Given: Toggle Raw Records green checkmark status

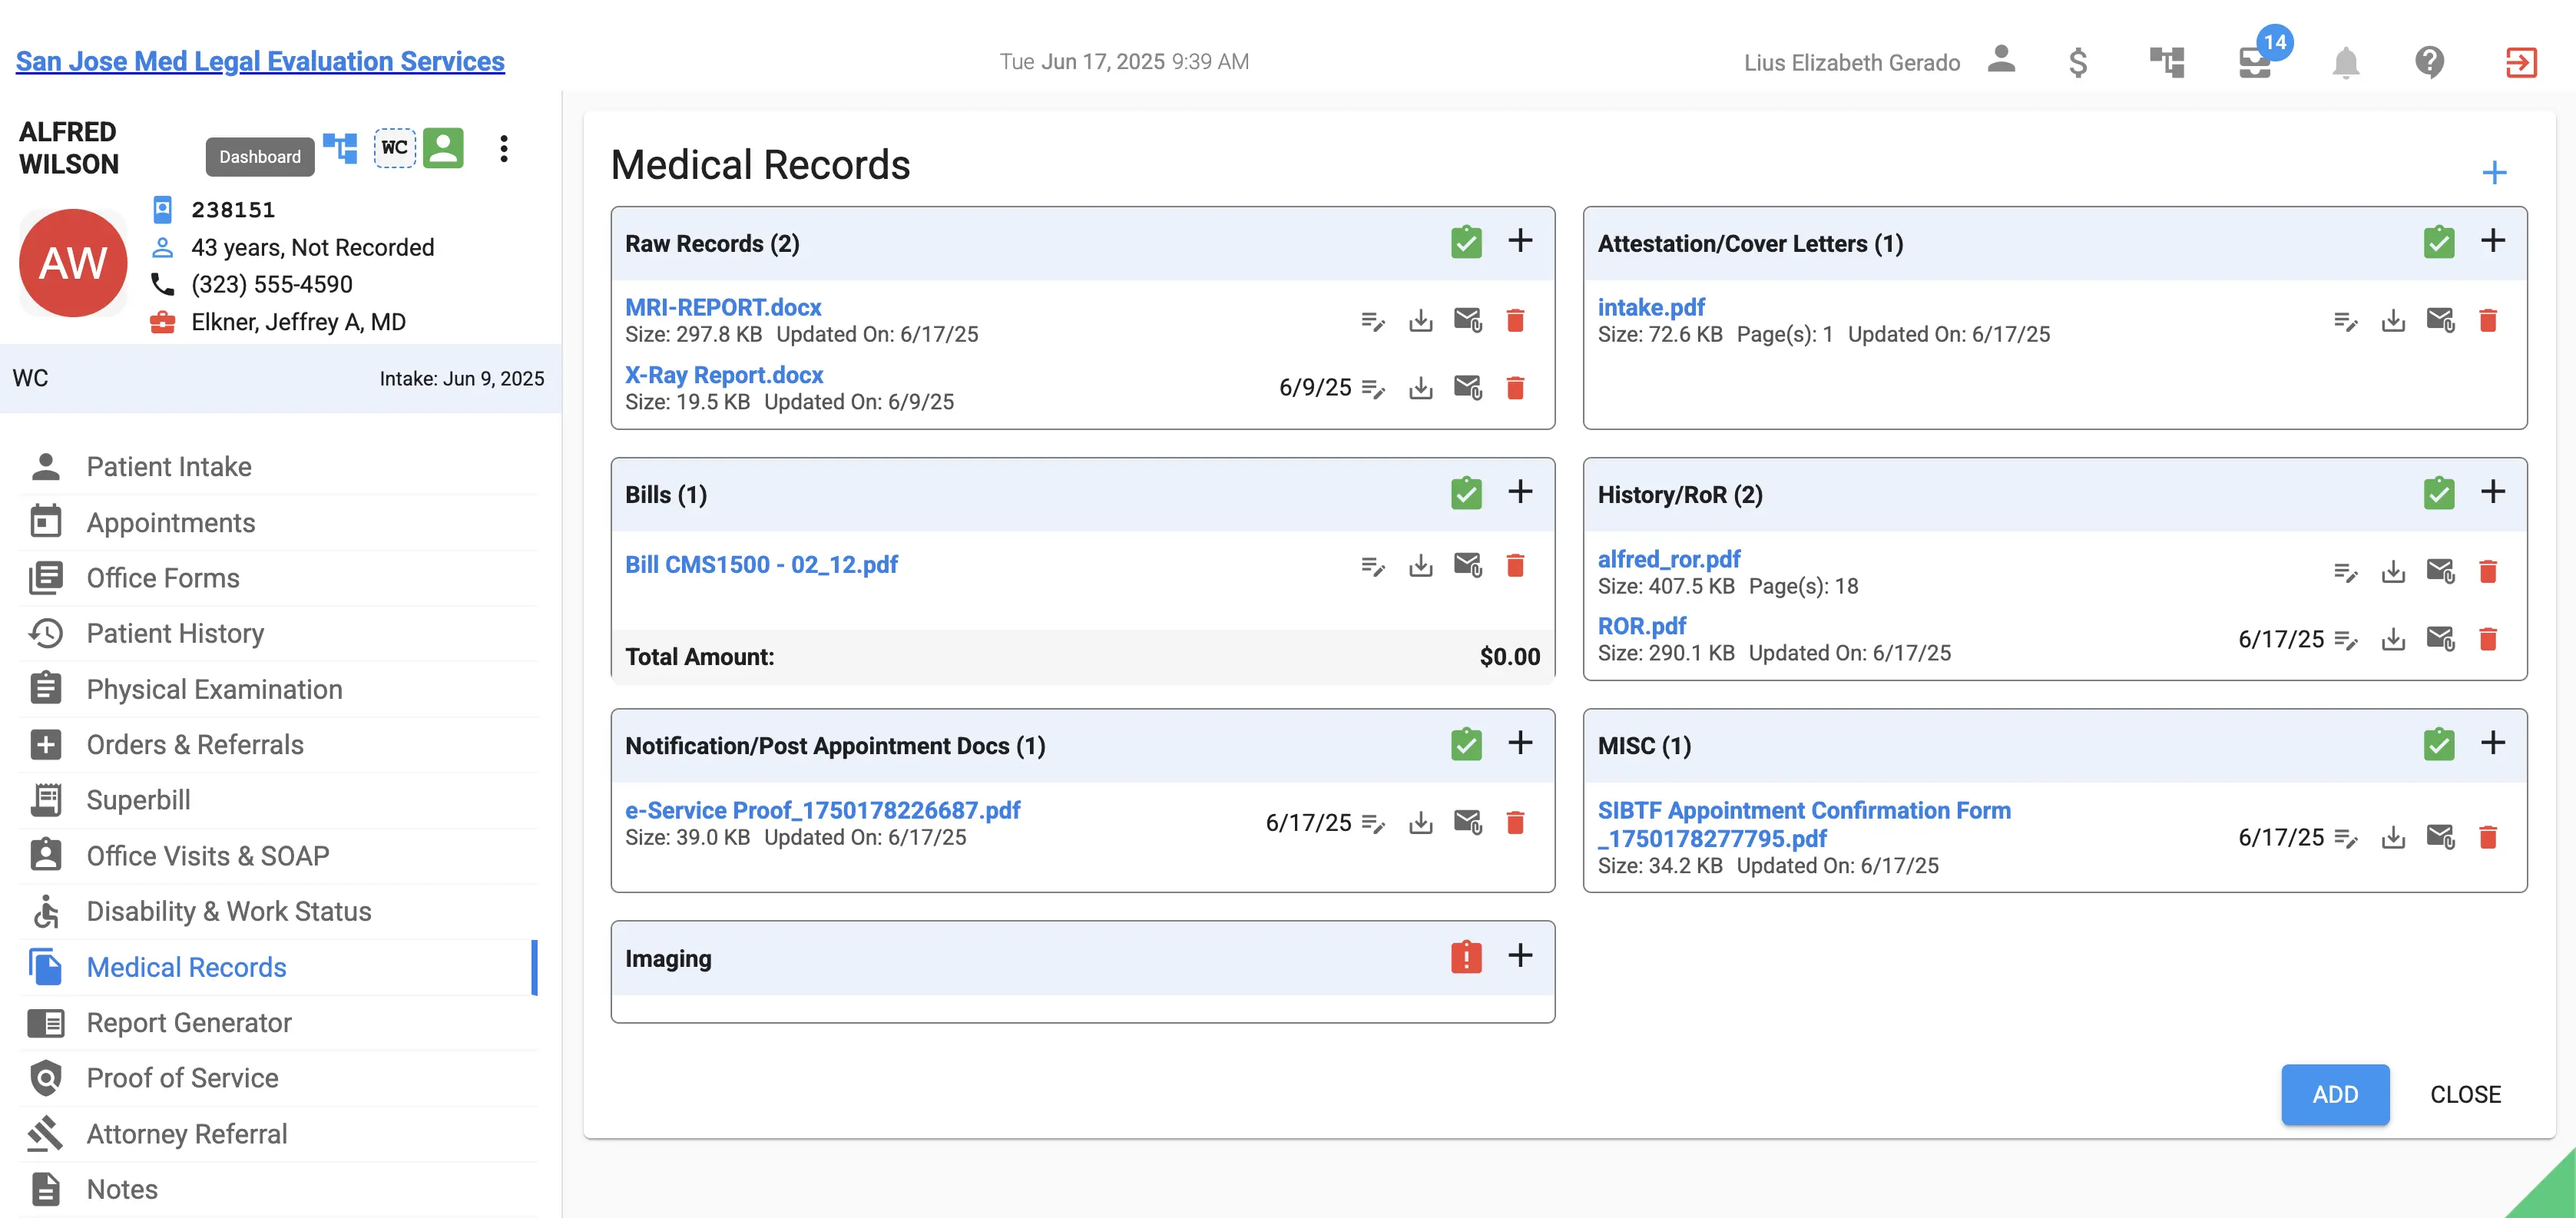Looking at the screenshot, I should (x=1466, y=242).
